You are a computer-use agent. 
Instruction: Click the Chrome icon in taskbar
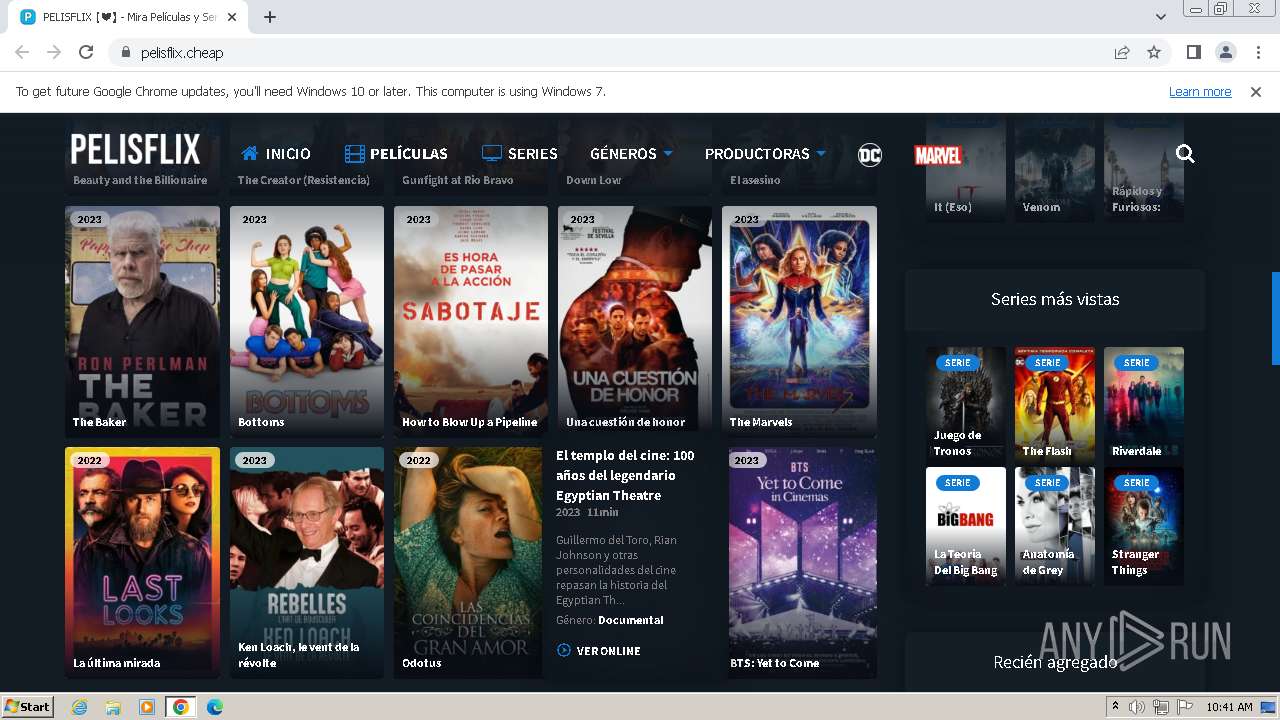point(180,707)
